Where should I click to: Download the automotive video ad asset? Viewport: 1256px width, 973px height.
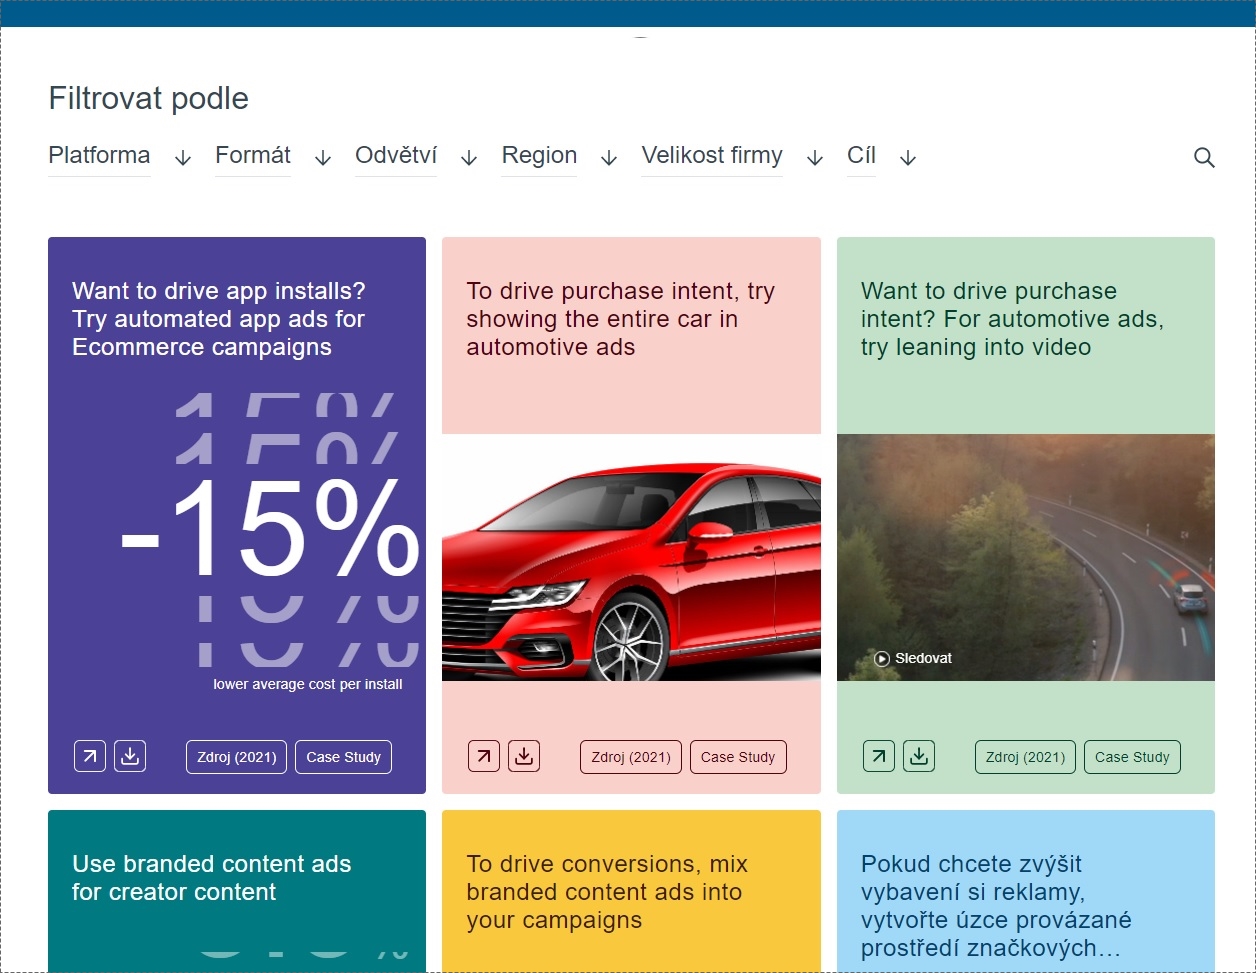[x=918, y=756]
